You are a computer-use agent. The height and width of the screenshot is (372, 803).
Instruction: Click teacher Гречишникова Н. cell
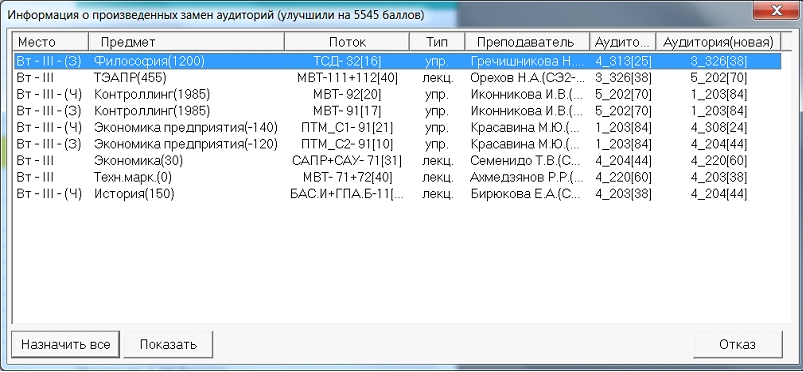[x=527, y=61]
